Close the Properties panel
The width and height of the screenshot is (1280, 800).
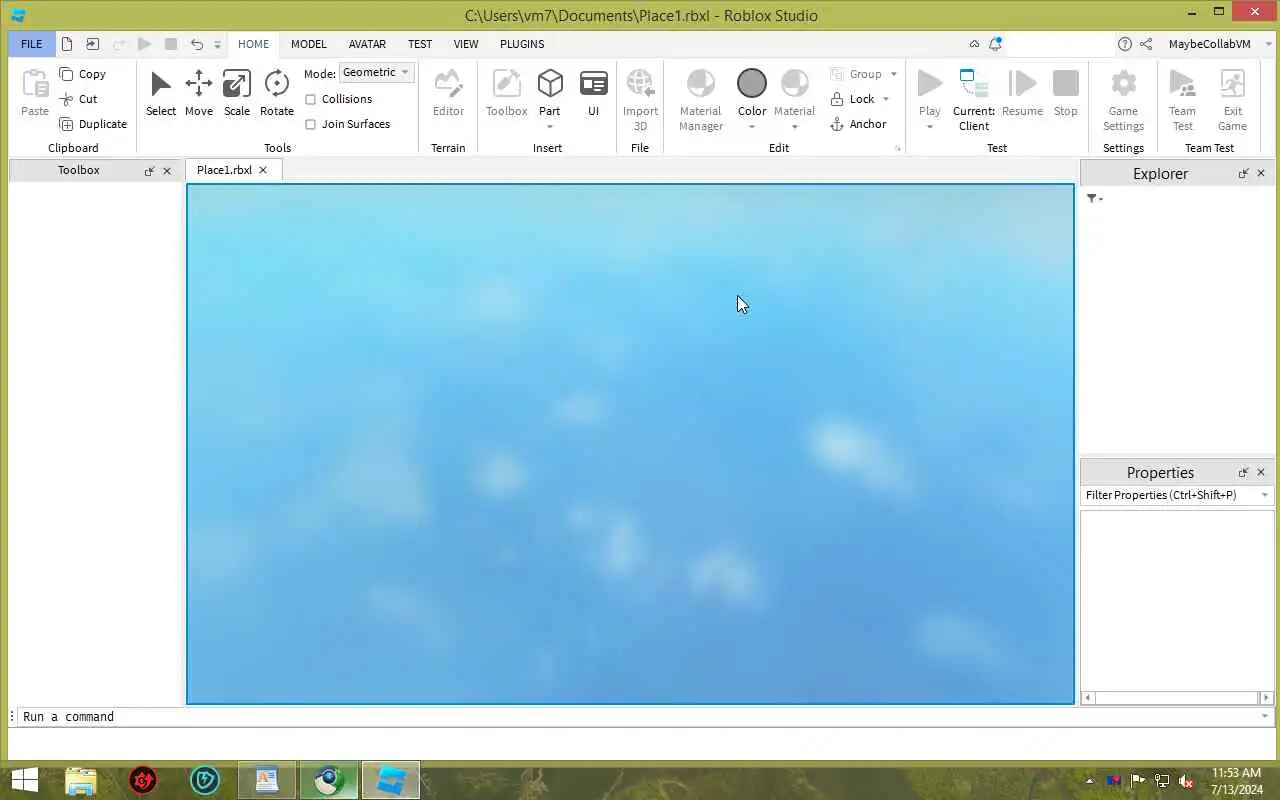pyautogui.click(x=1261, y=472)
